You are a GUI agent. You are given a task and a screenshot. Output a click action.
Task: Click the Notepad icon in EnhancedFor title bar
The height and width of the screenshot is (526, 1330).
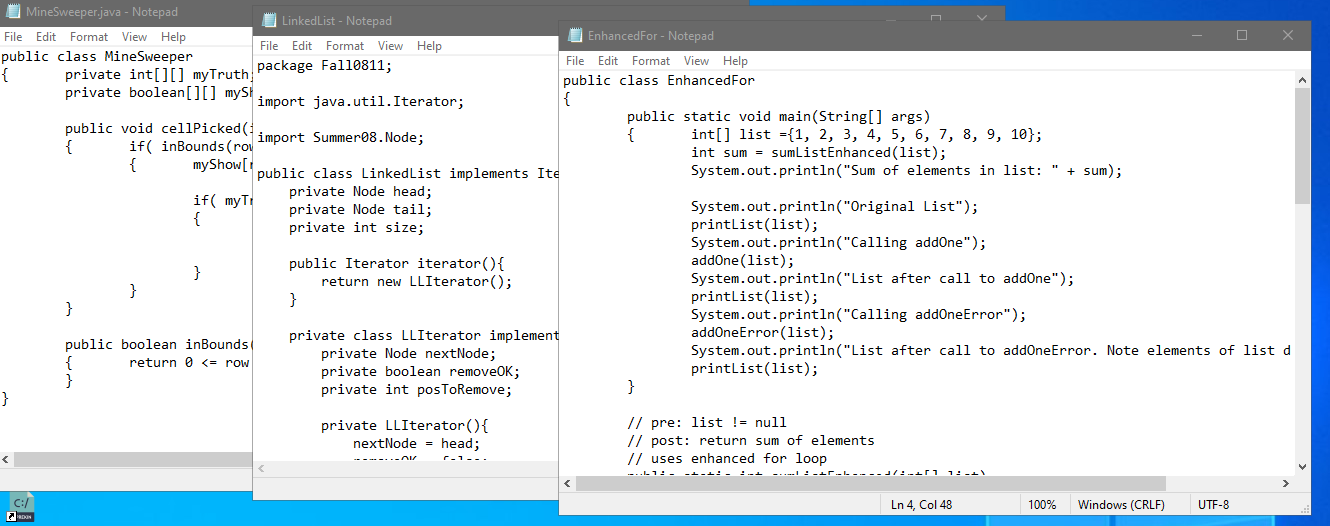click(575, 36)
